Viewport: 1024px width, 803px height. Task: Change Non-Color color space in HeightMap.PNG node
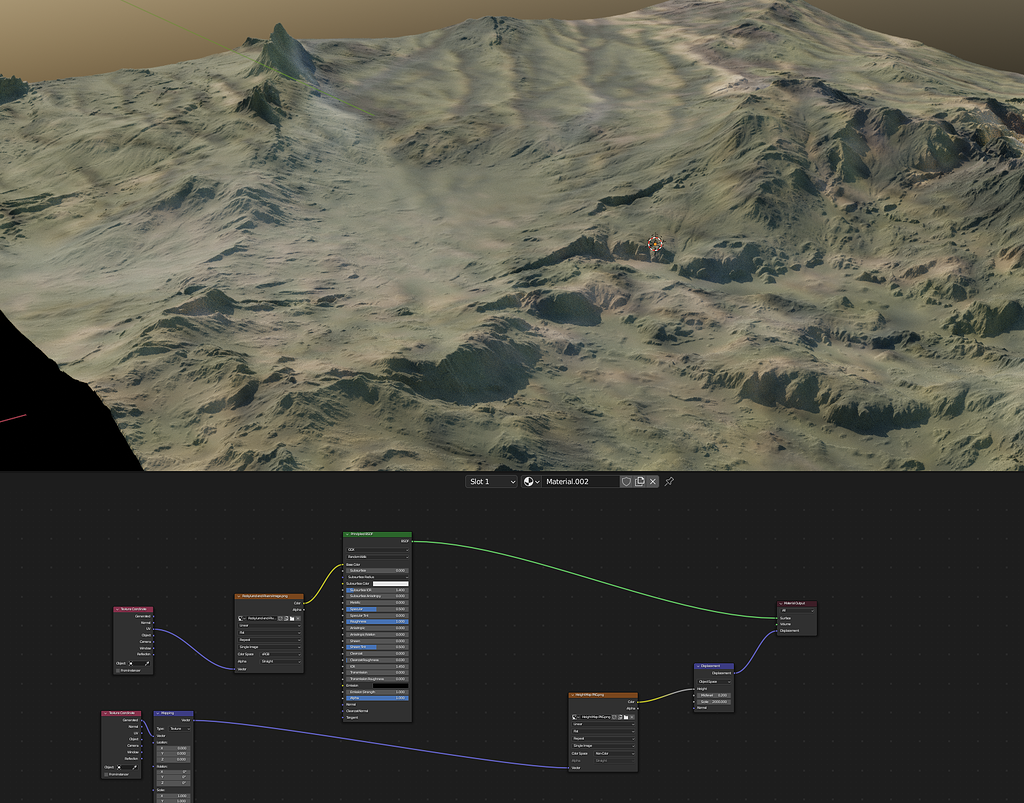(614, 753)
